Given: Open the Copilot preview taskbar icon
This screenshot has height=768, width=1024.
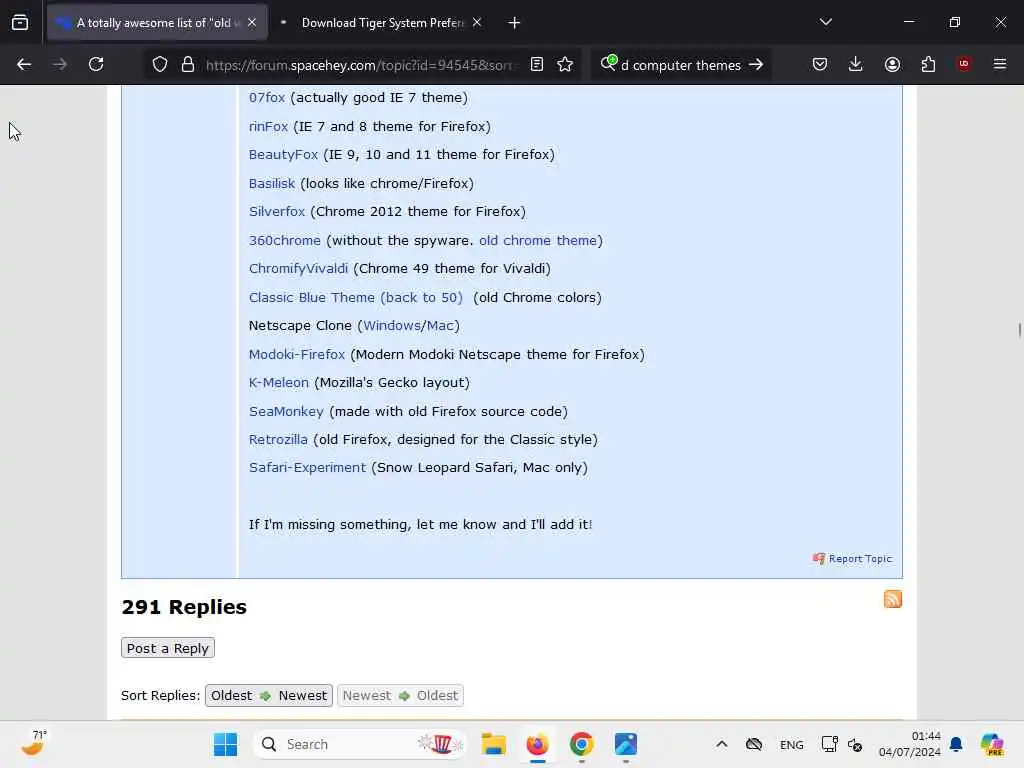Looking at the screenshot, I should point(992,744).
